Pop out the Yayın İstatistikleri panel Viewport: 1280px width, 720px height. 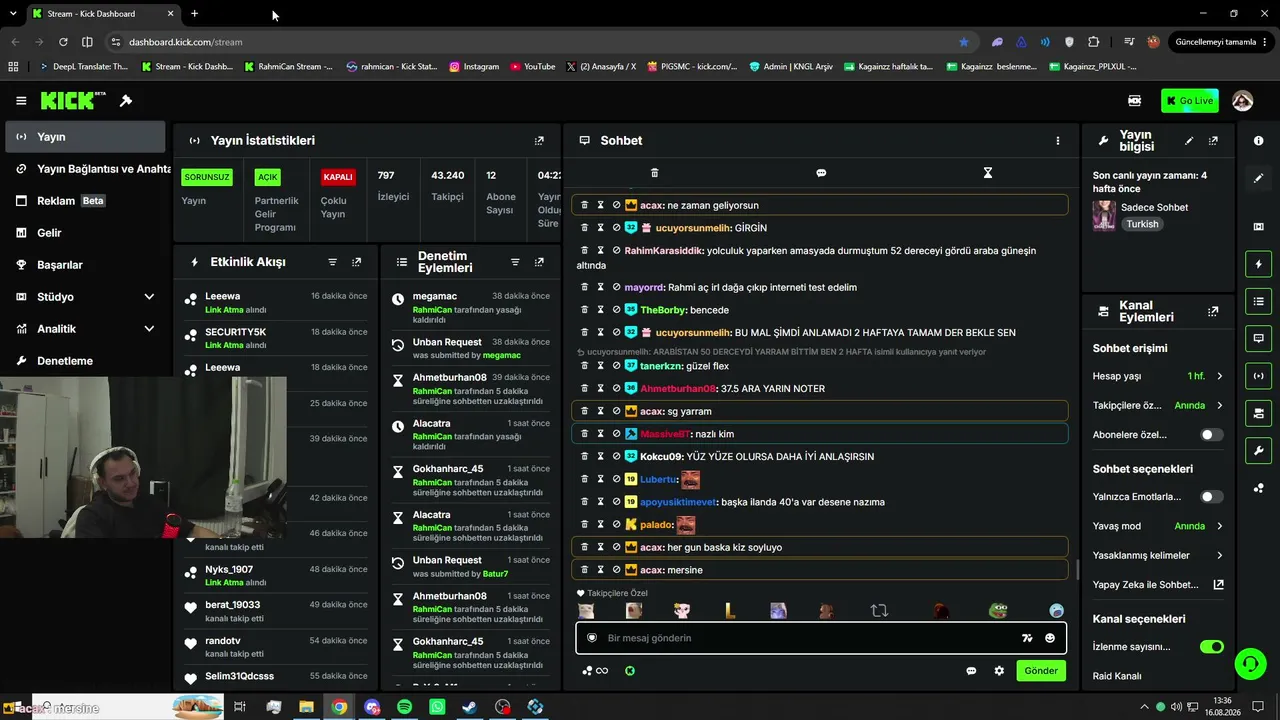[539, 141]
